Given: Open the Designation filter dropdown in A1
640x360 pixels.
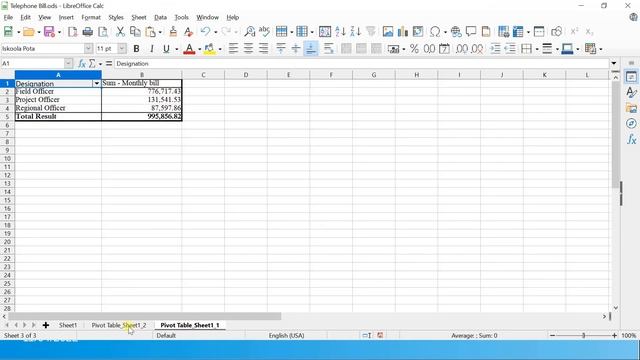Looking at the screenshot, I should (97, 83).
